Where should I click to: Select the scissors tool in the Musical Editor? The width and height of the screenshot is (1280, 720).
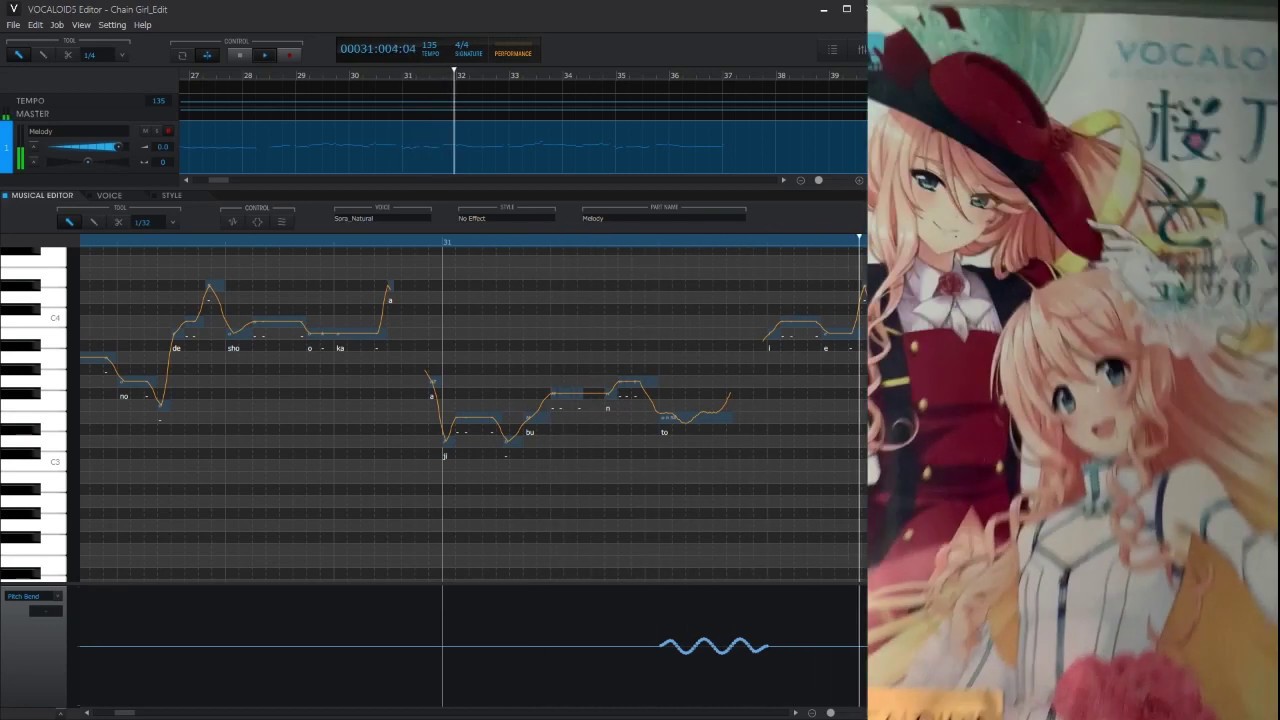(x=118, y=222)
